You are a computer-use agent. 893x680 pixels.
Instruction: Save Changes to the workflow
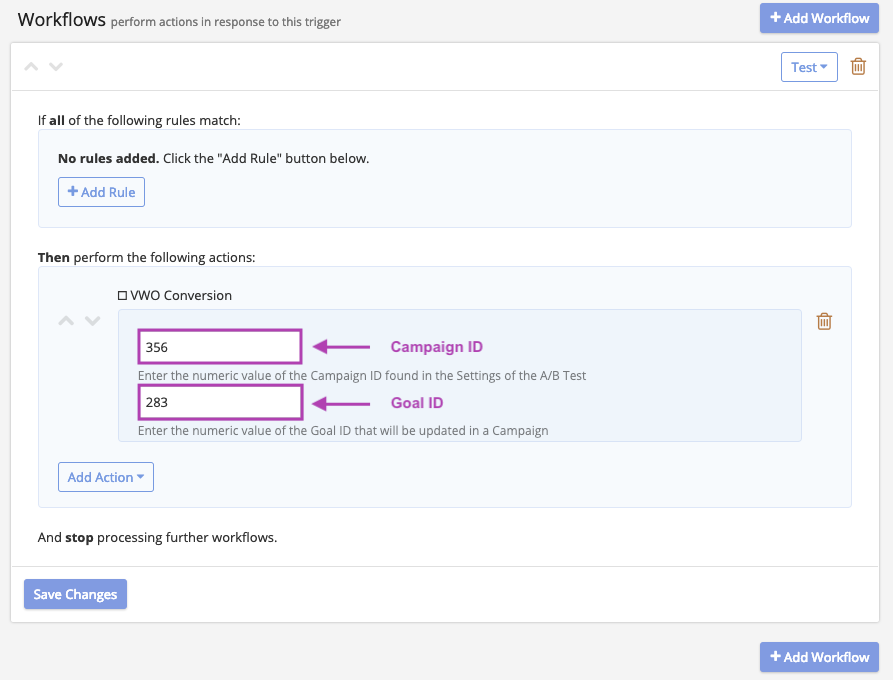(75, 594)
